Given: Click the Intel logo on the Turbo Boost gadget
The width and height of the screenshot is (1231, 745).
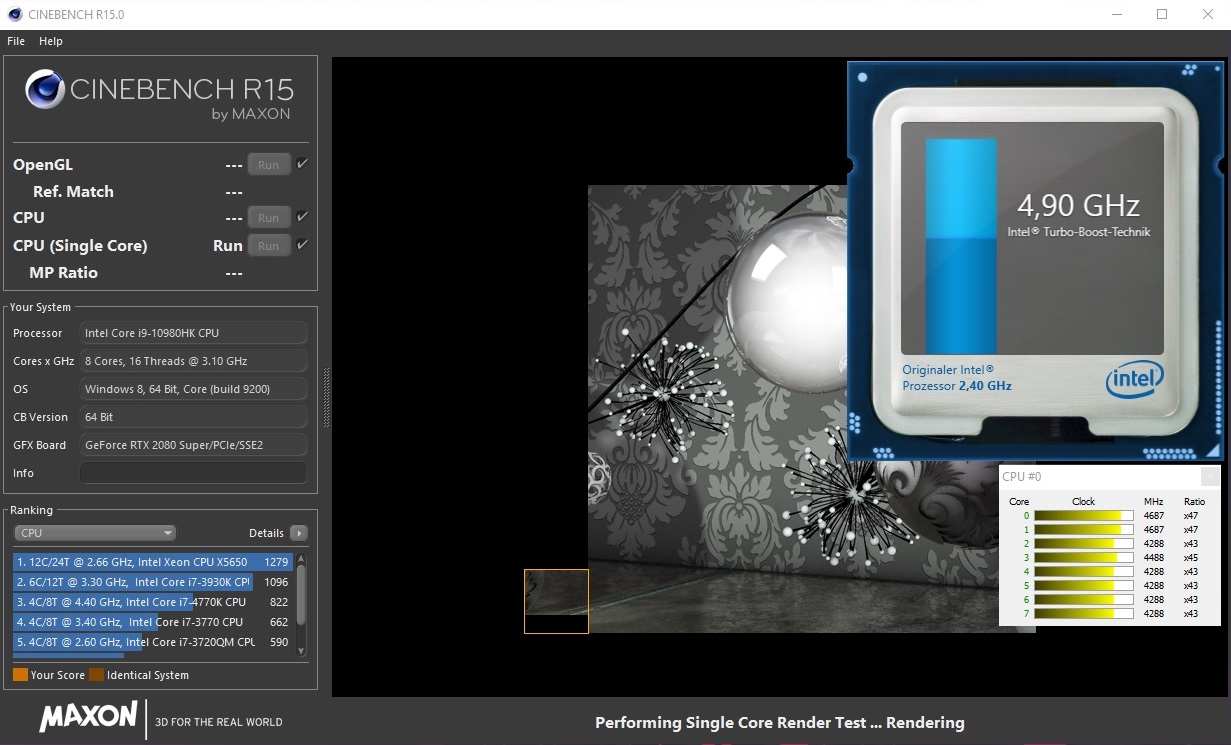Looking at the screenshot, I should coord(1135,379).
